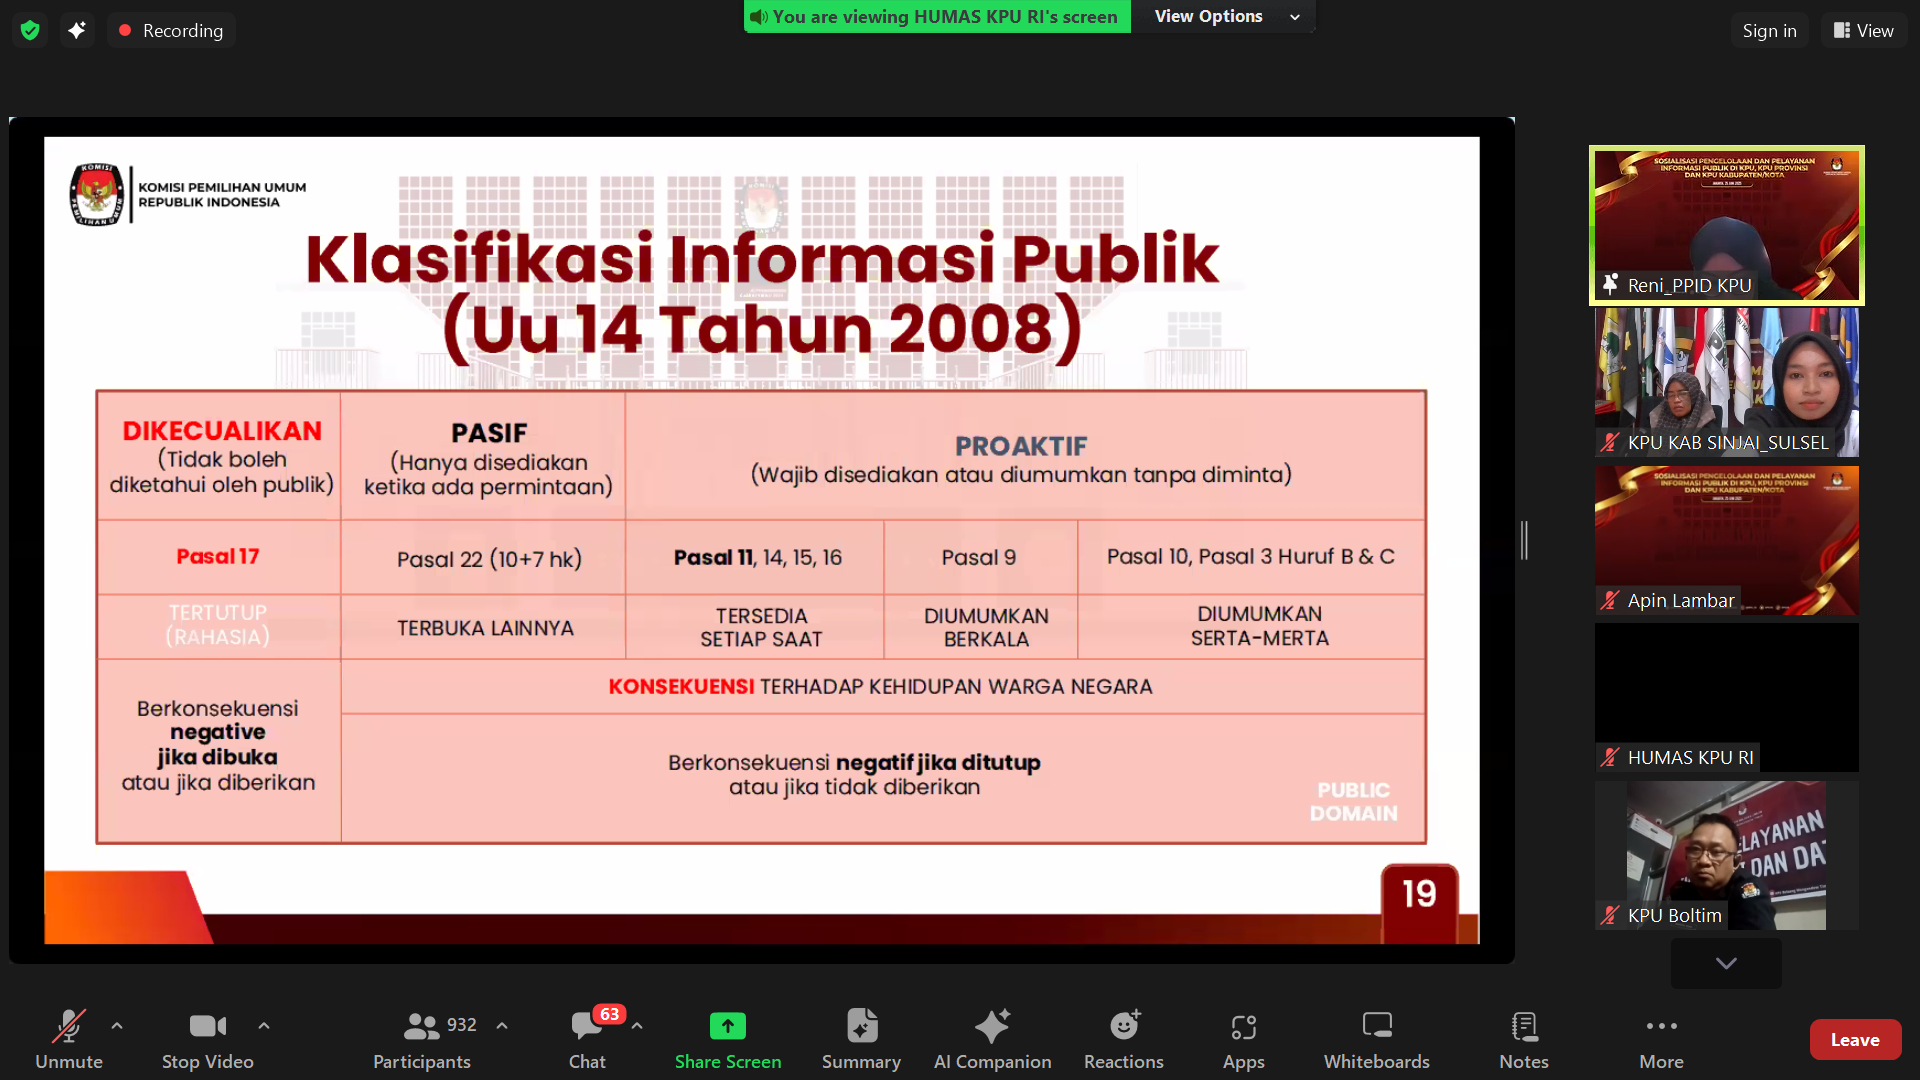Open the Apps icon
The image size is (1920, 1080).
(x=1243, y=1027)
